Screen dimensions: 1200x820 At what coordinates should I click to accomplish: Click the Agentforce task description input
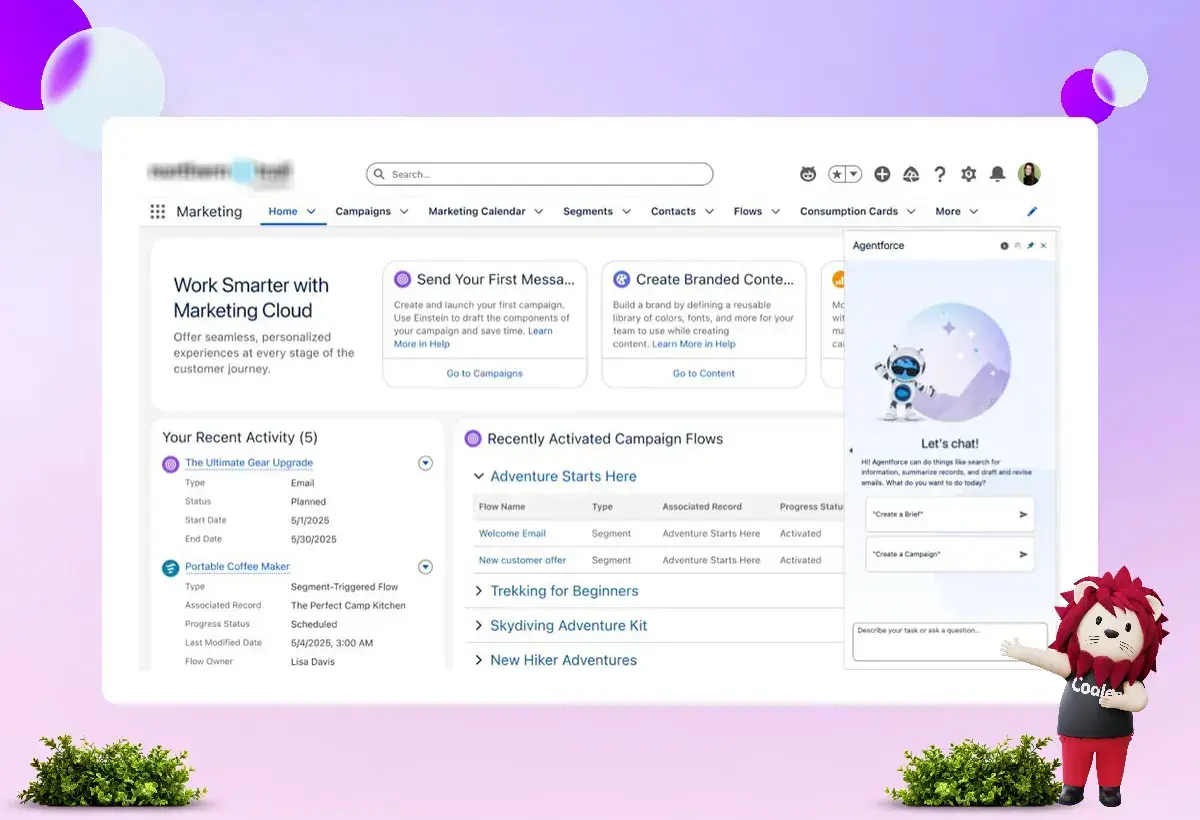[948, 640]
